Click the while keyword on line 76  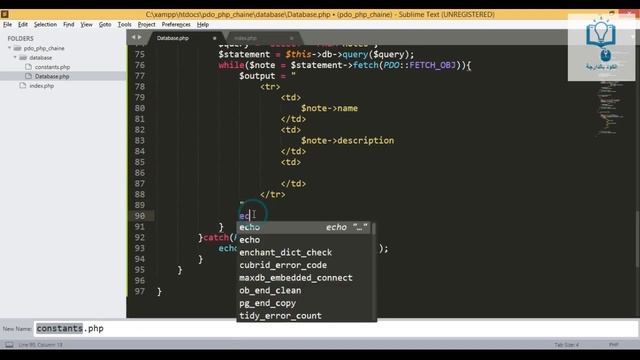tap(231, 65)
